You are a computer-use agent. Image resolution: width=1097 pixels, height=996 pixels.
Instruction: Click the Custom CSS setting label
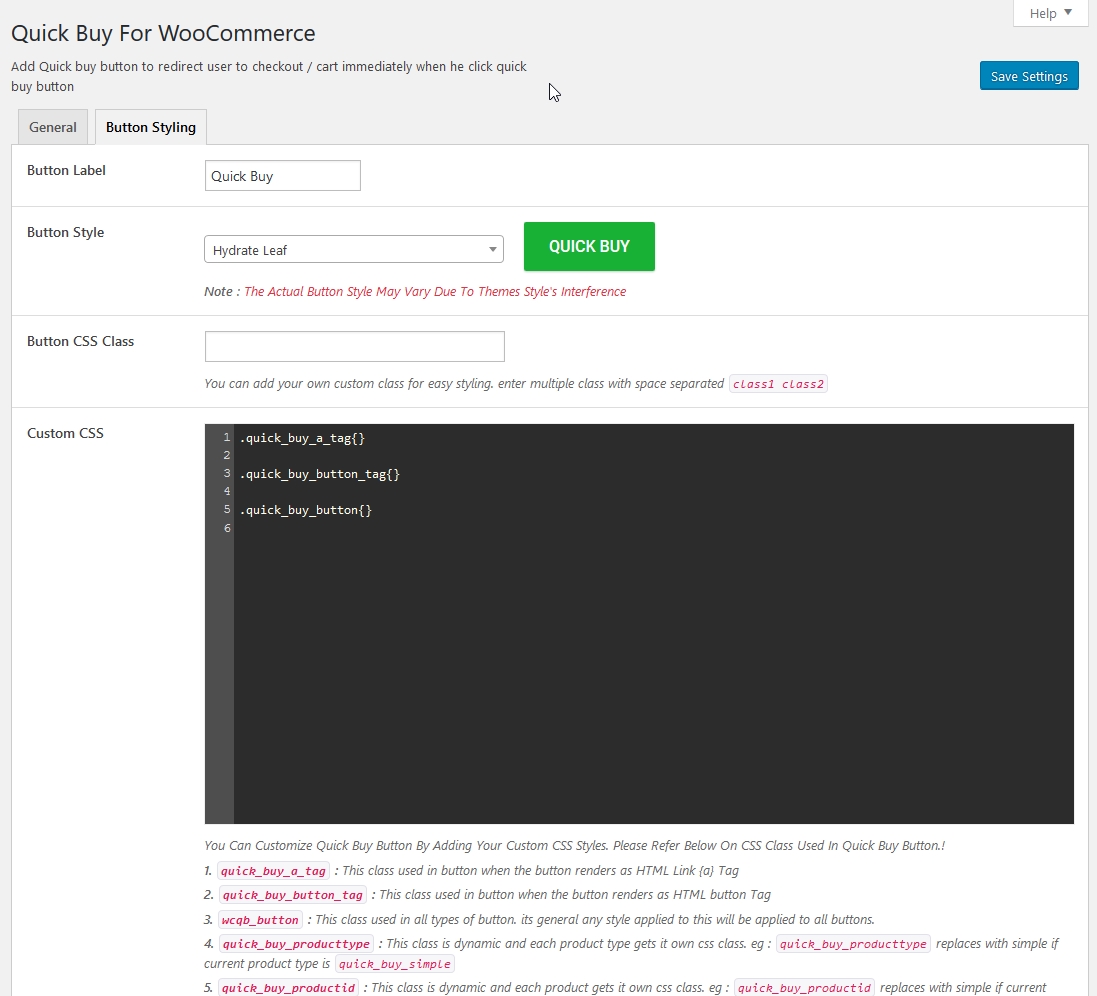[65, 433]
